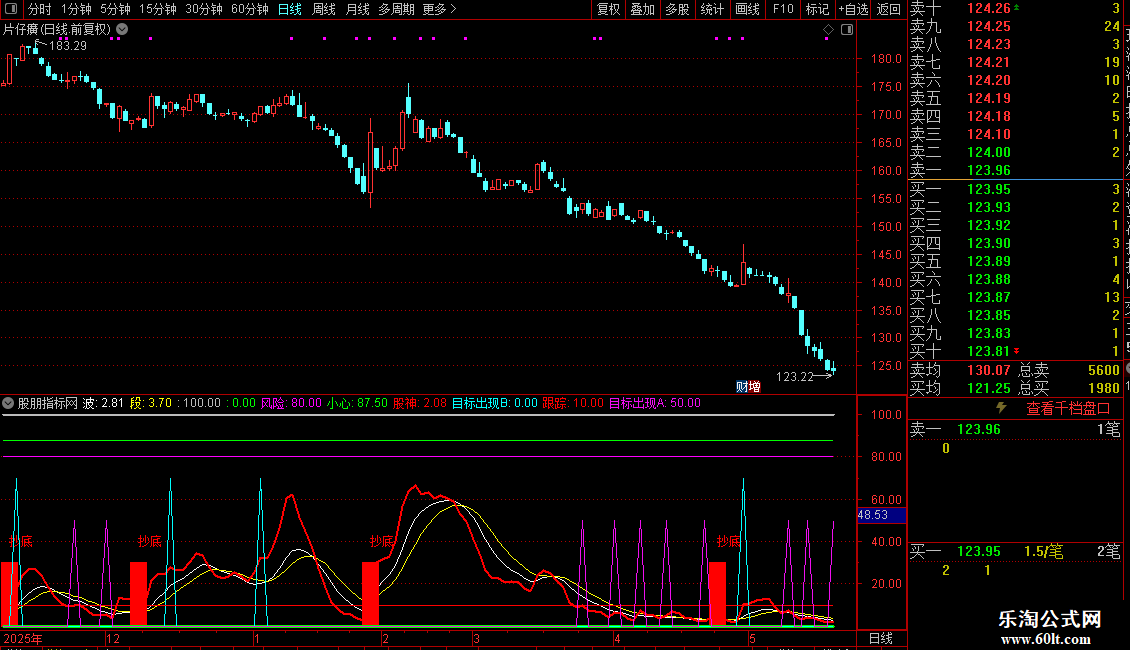Image resolution: width=1130 pixels, height=650 pixels.
Task: Click the 日线 label at axis corner
Action: 881,638
